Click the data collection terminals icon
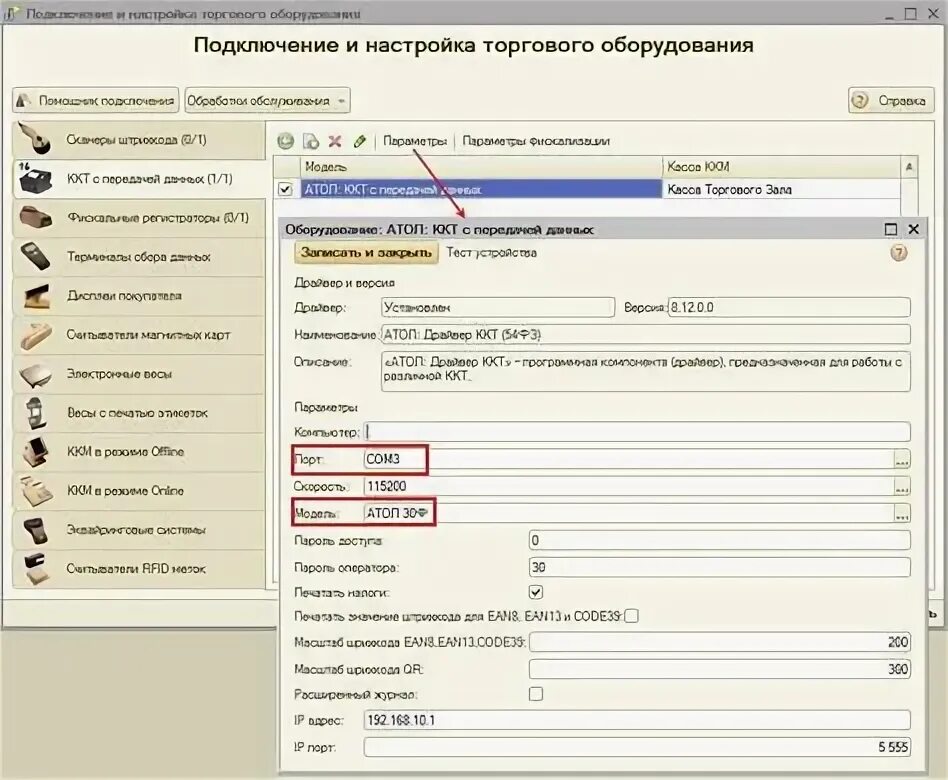This screenshot has height=780, width=948. pyautogui.click(x=35, y=256)
